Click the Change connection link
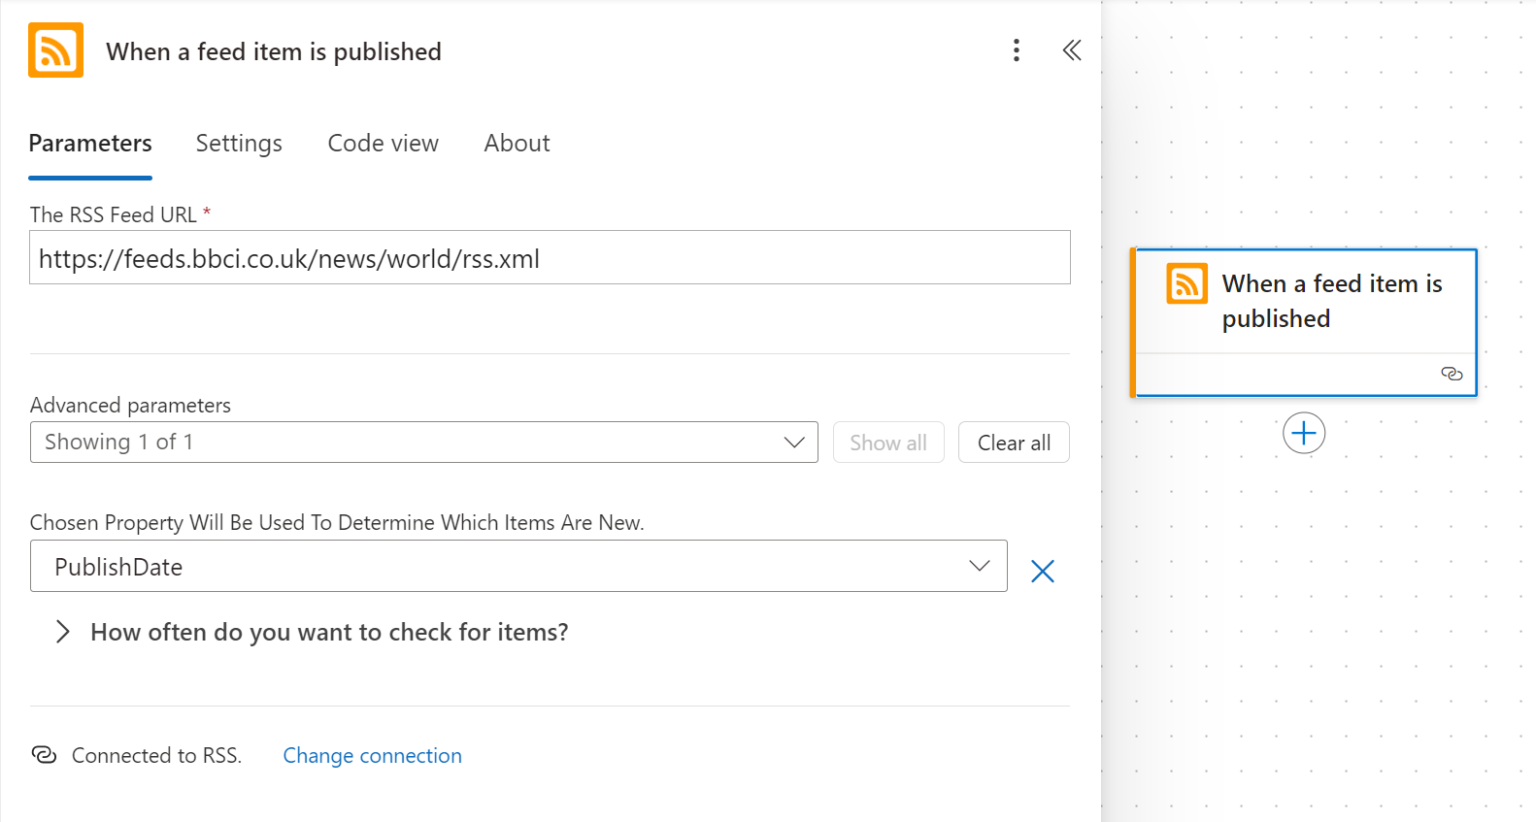This screenshot has width=1536, height=822. click(x=372, y=756)
